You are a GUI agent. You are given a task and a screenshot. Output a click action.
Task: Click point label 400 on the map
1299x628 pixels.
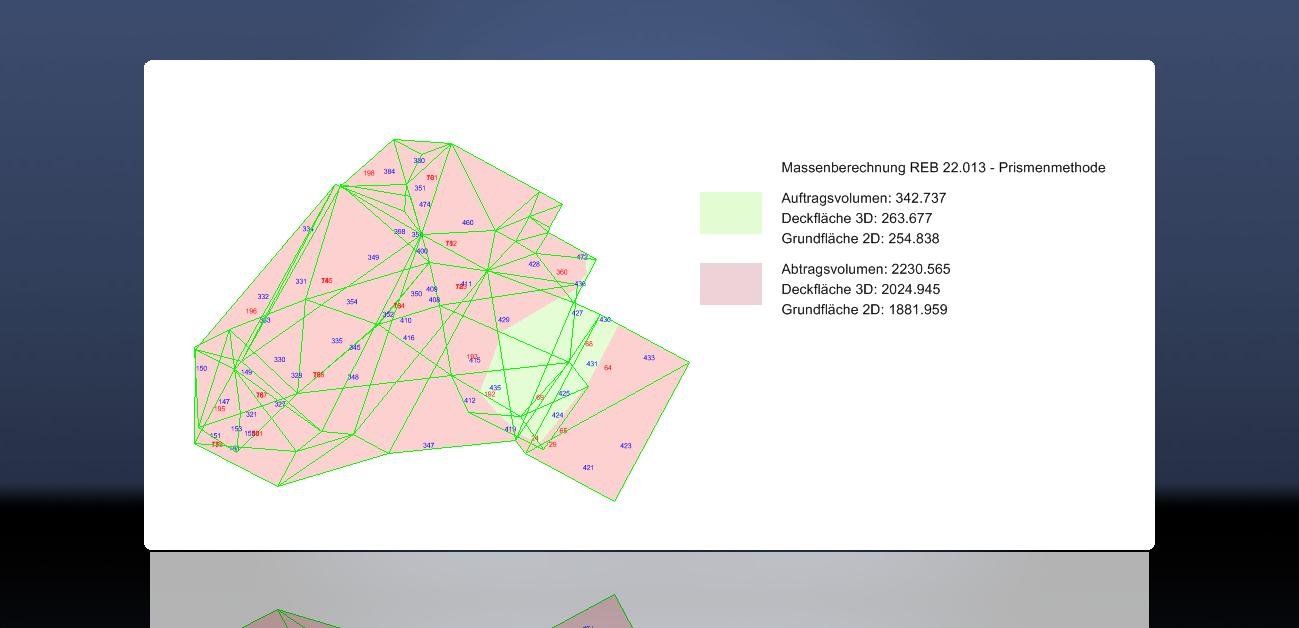click(422, 252)
